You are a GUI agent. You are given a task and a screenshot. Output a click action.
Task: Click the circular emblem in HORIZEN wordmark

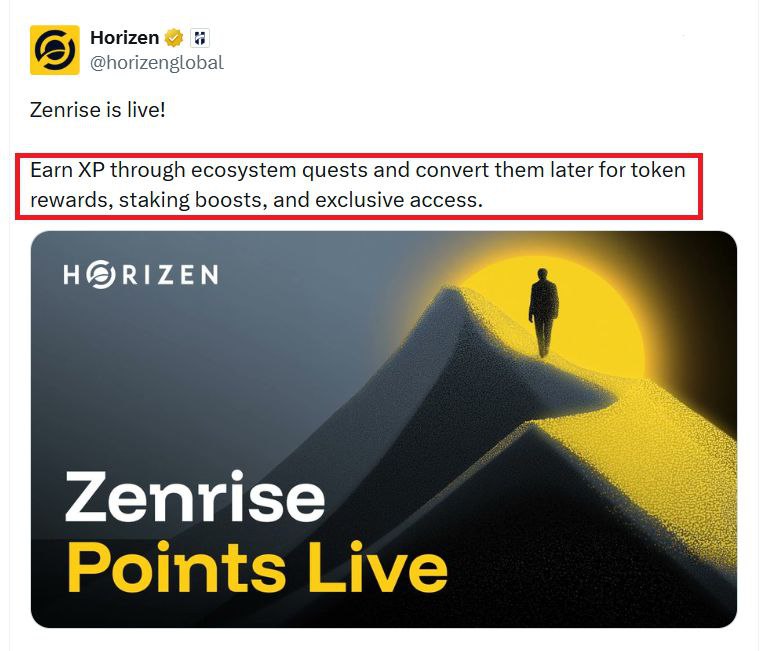(x=101, y=275)
